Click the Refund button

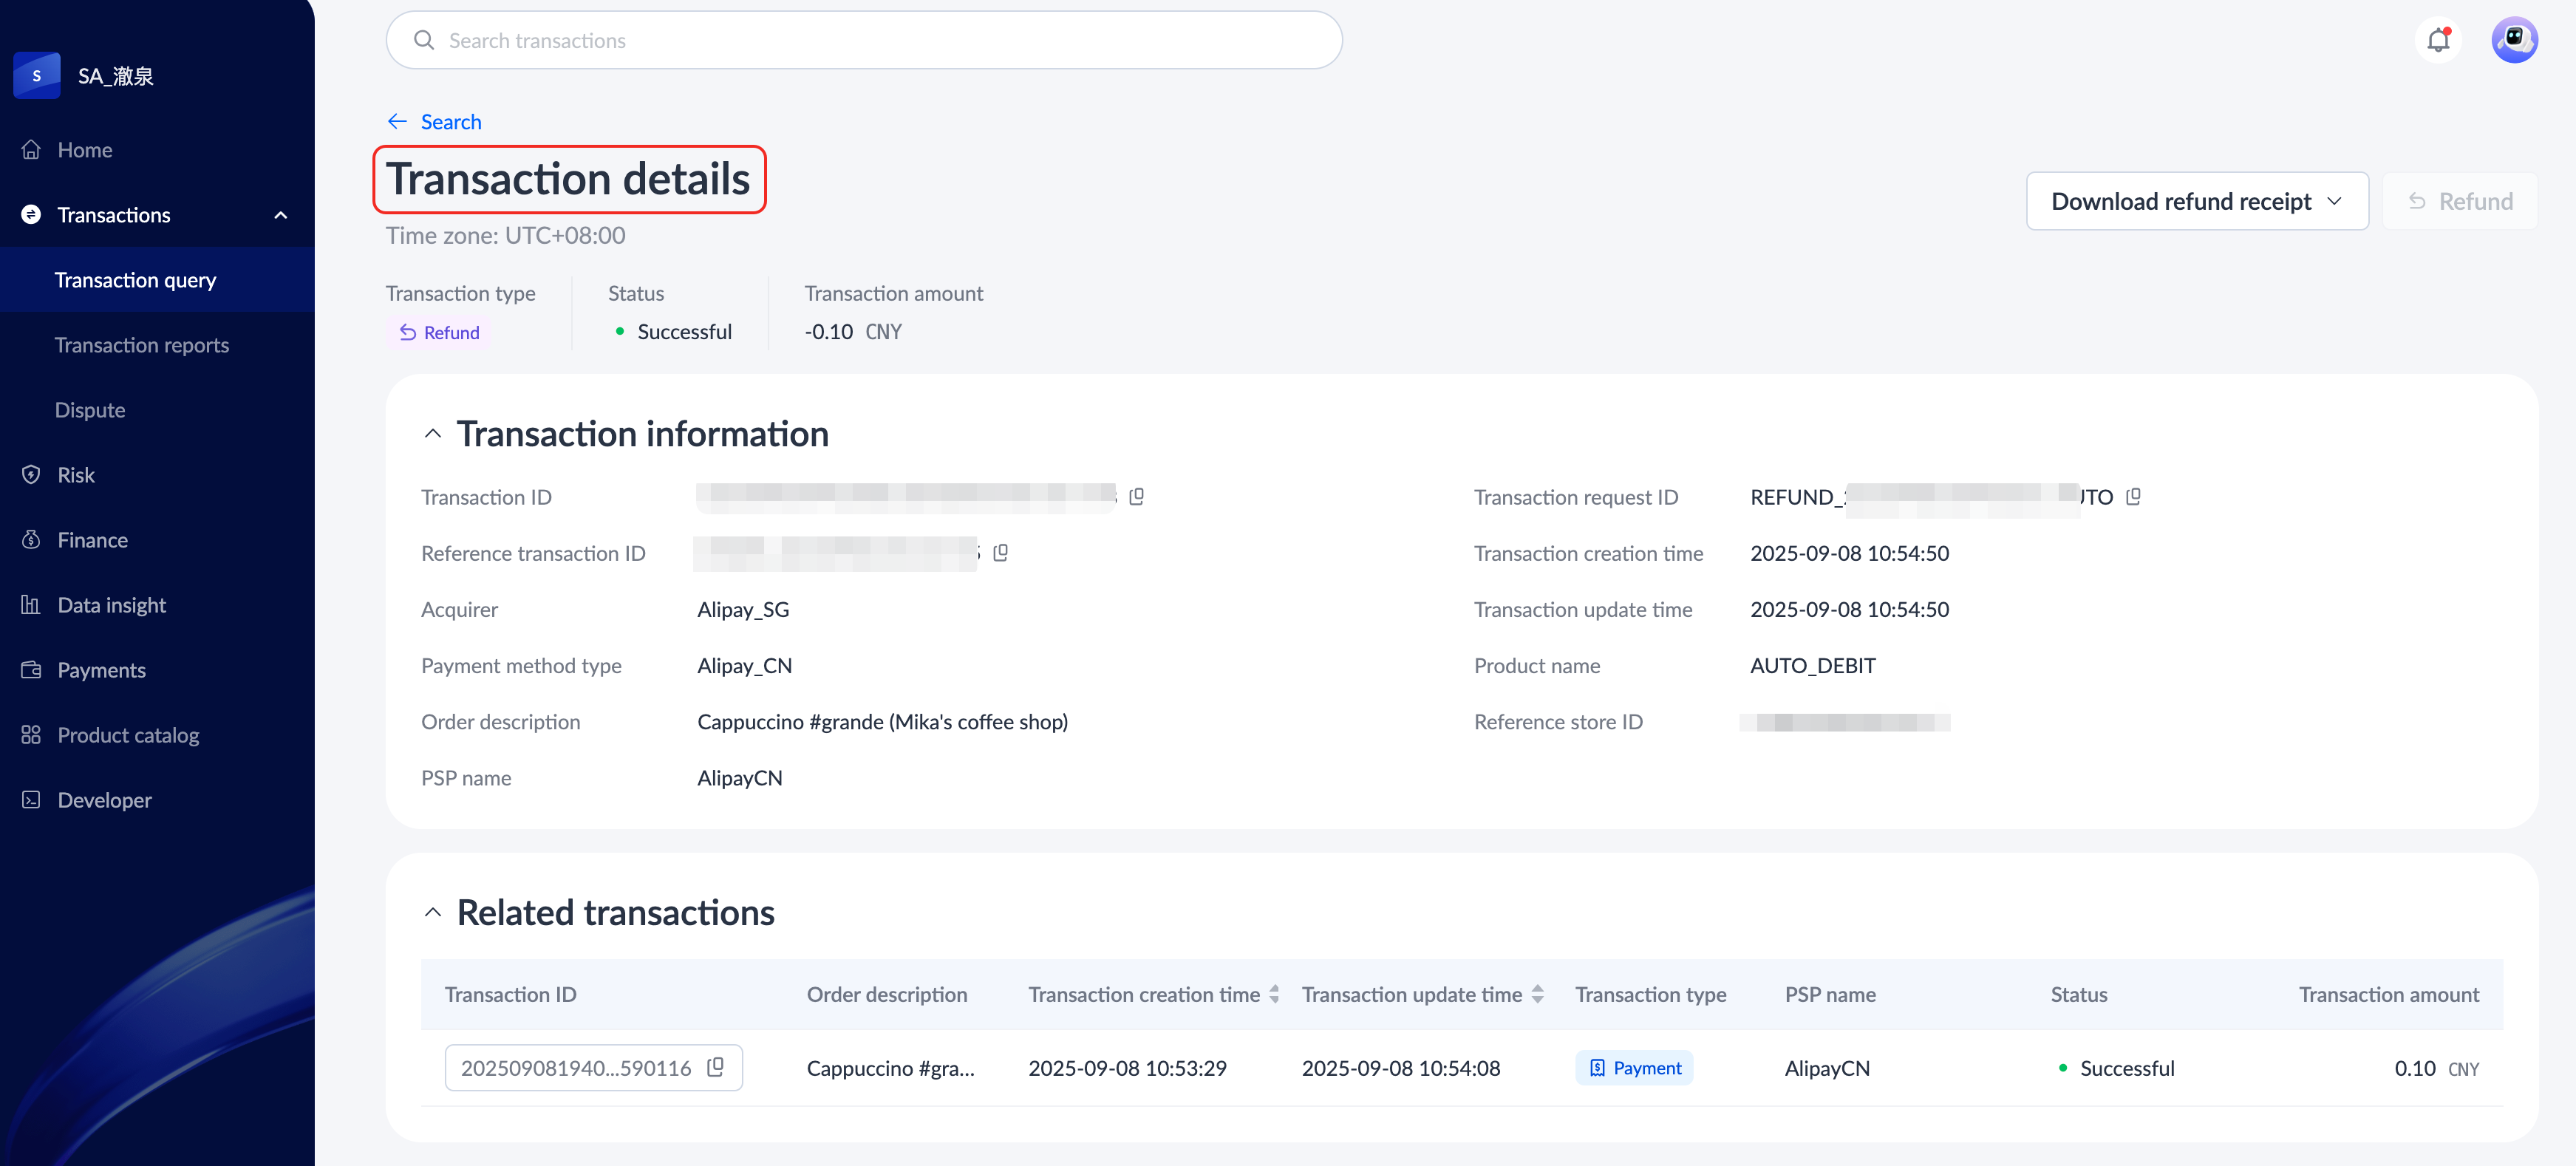click(x=2459, y=201)
